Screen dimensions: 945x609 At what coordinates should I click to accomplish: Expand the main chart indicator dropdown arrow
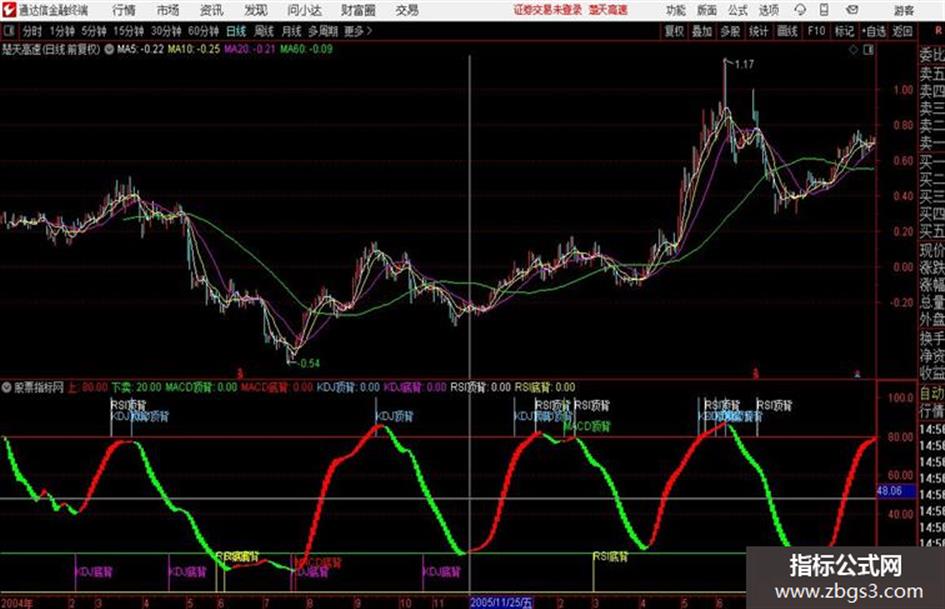109,49
